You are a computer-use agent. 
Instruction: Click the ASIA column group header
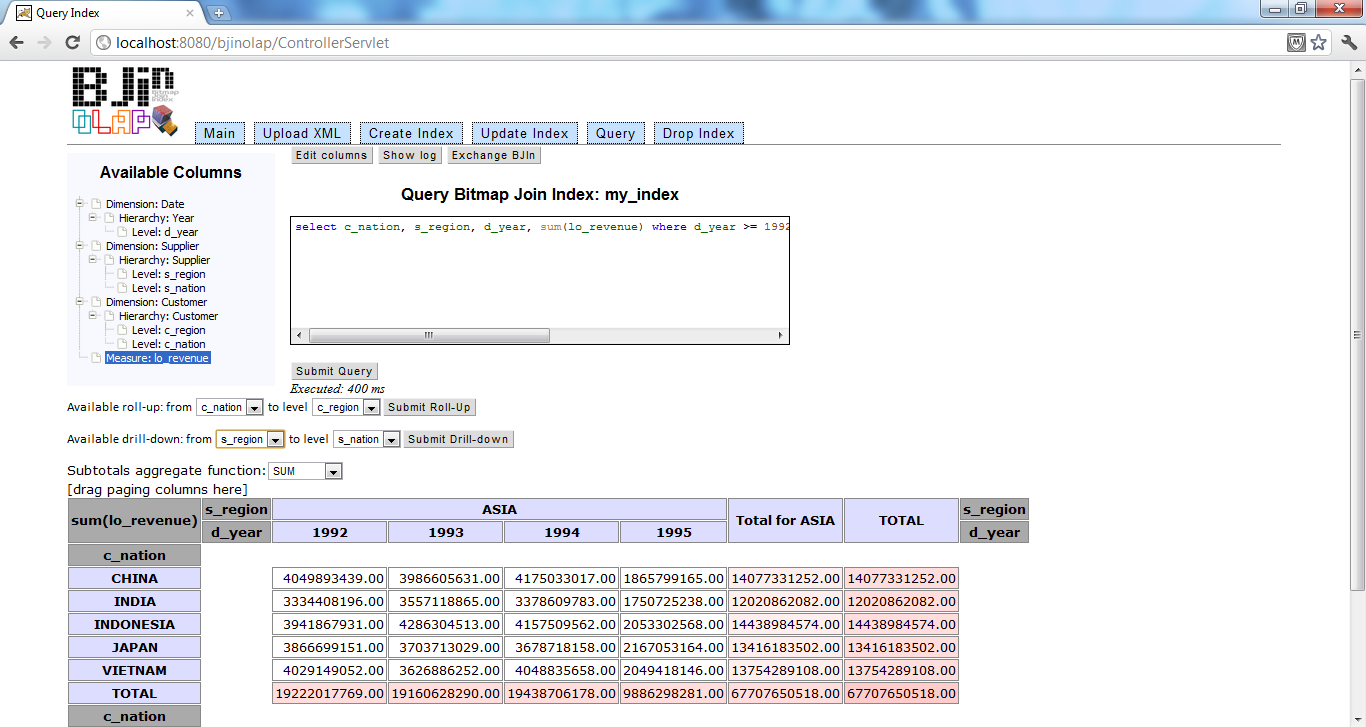coord(499,509)
